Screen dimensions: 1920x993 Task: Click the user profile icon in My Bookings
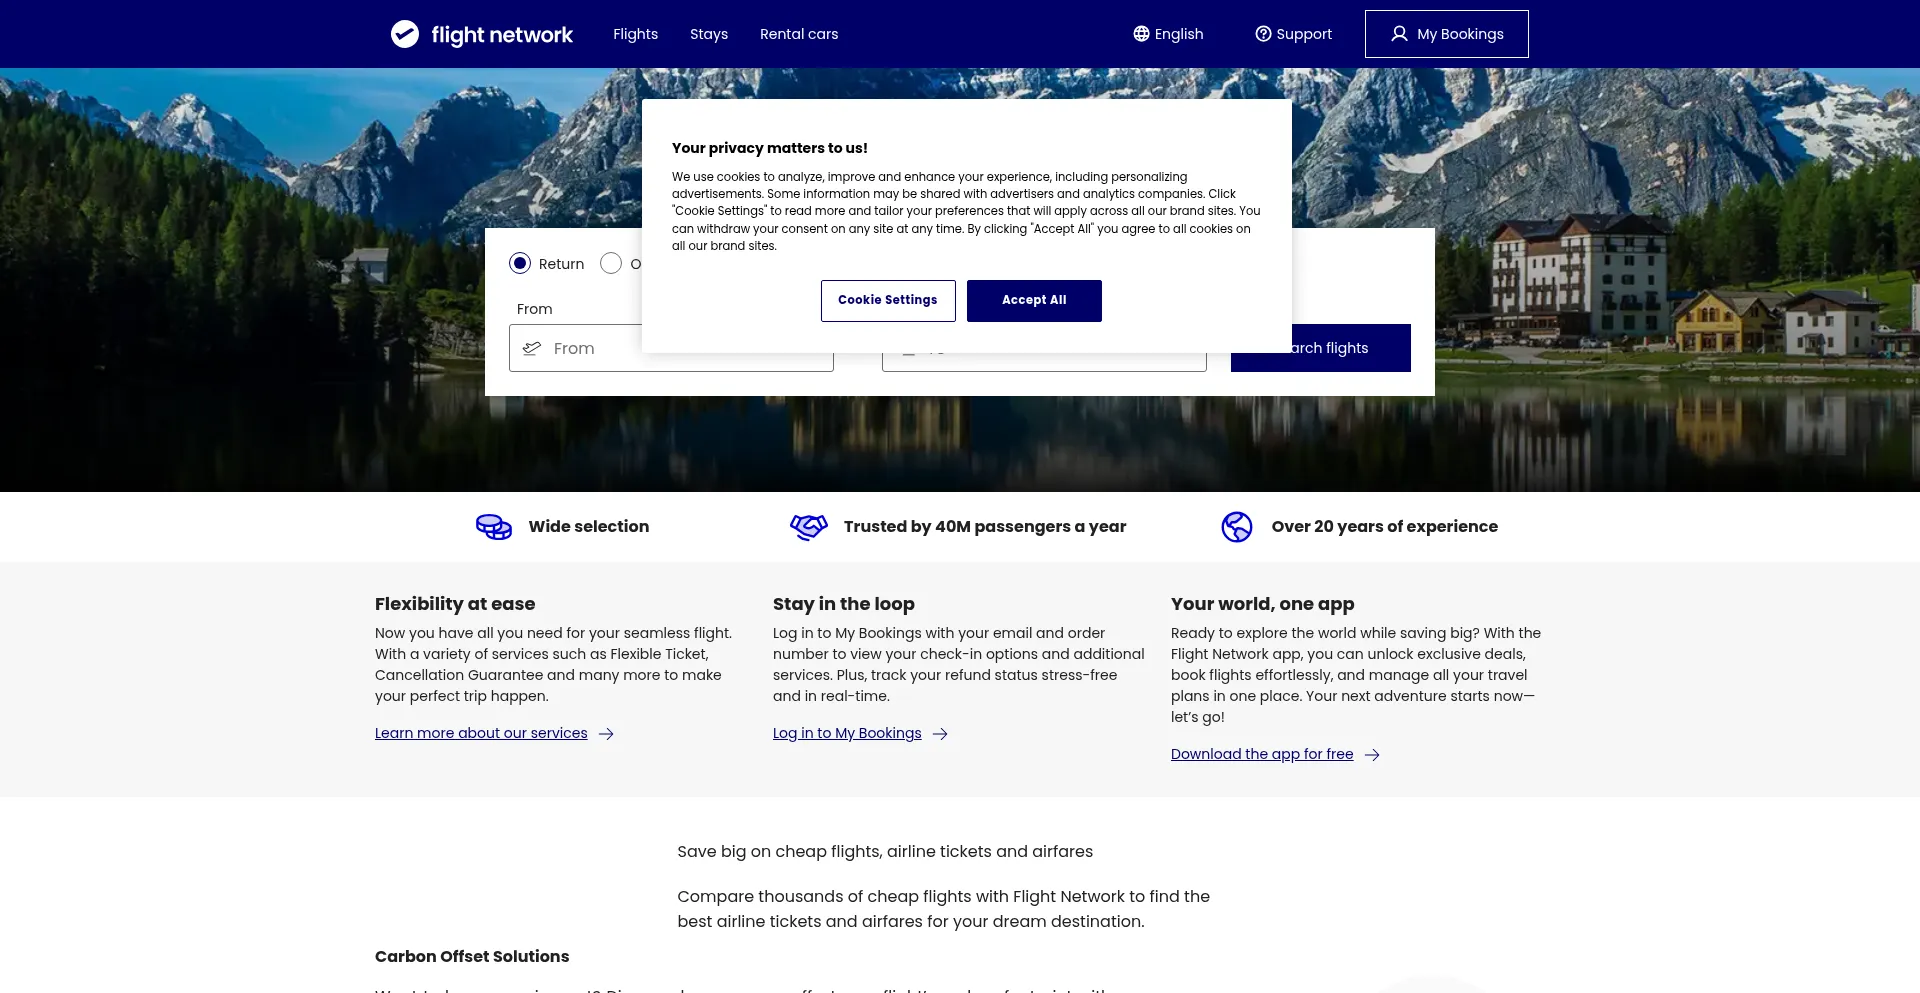pos(1399,34)
